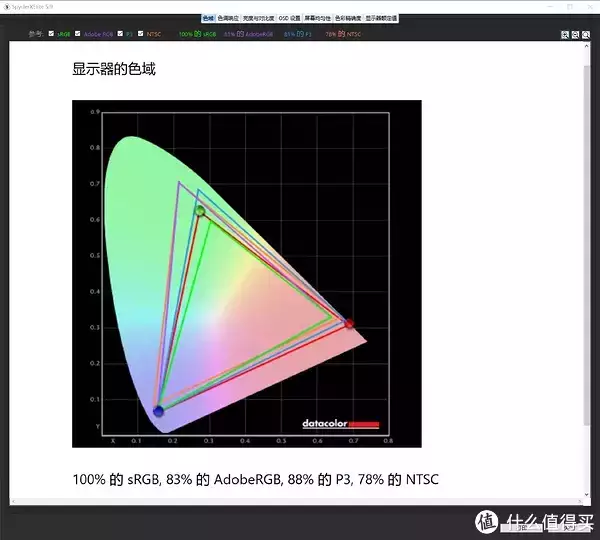Screen dimensions: 600x540
Task: Switch to the 色调响应 tab
Action: coord(228,18)
